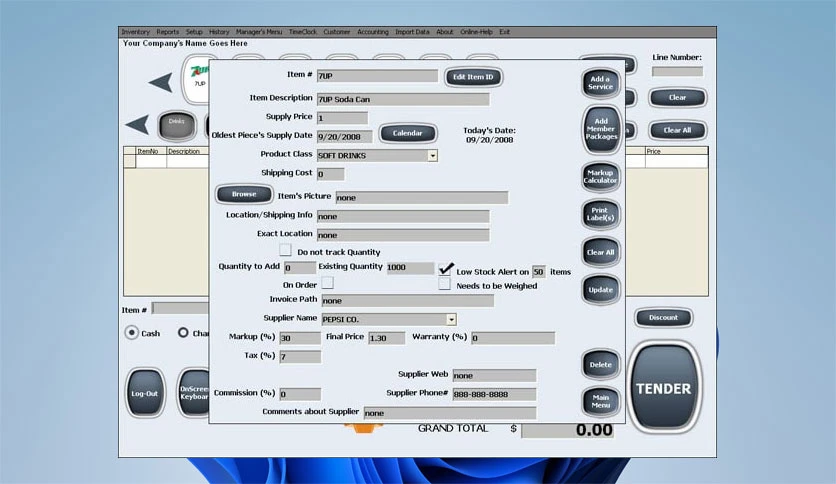Click Add Member Packages button
Viewport: 836px width, 484px height.
point(601,129)
